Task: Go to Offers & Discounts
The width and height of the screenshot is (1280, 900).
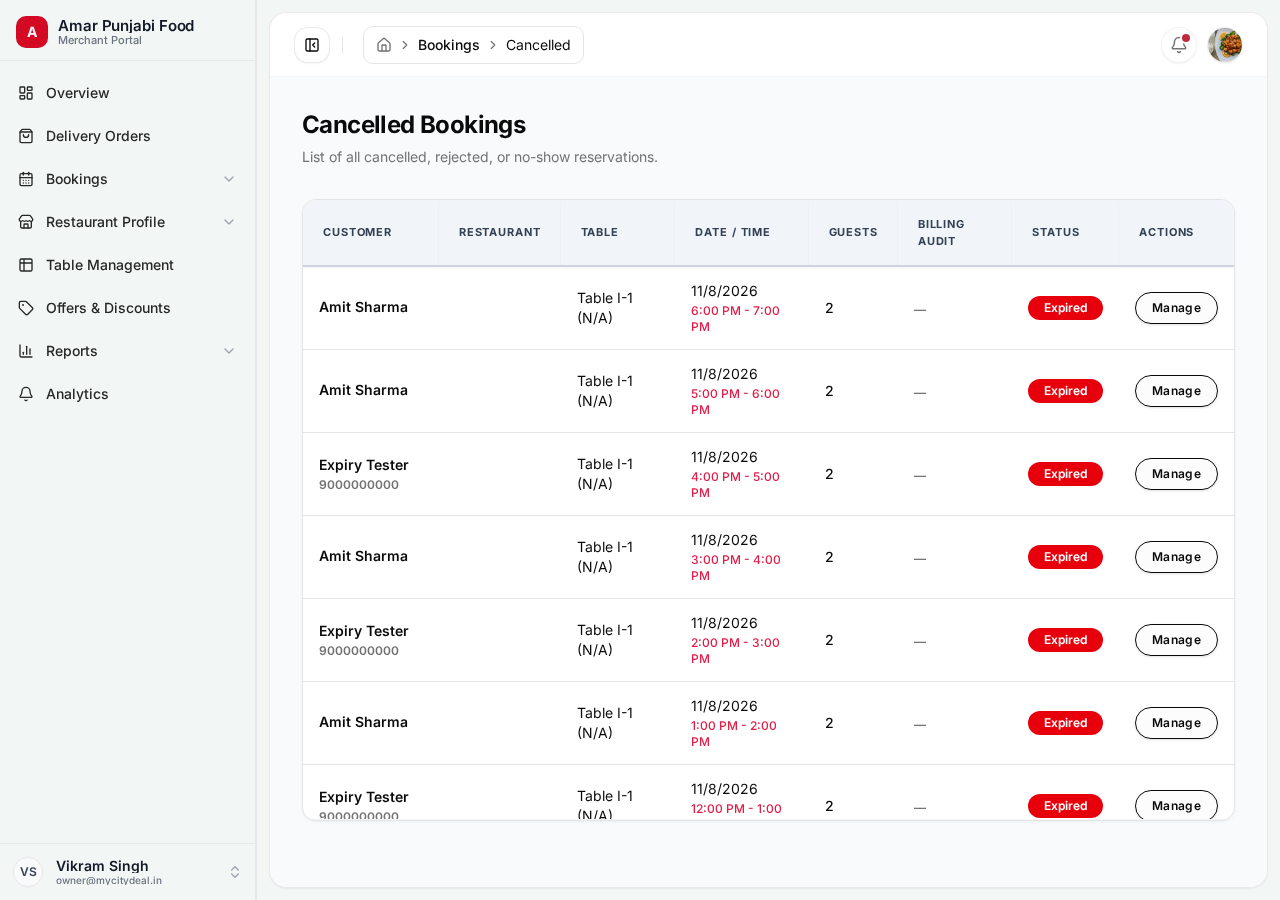Action: pos(128,308)
